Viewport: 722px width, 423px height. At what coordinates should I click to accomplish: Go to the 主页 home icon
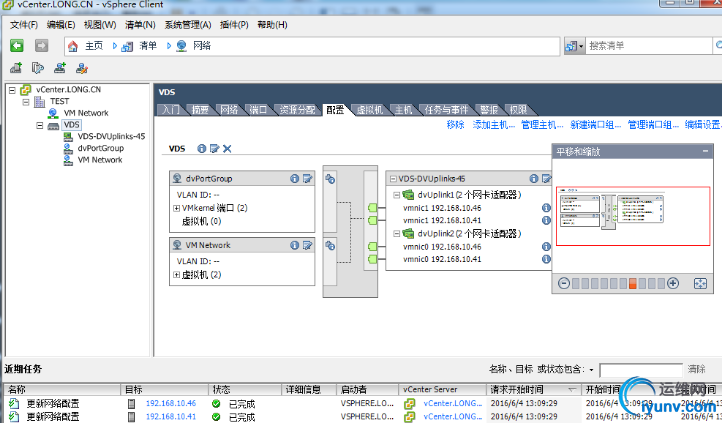(73, 46)
